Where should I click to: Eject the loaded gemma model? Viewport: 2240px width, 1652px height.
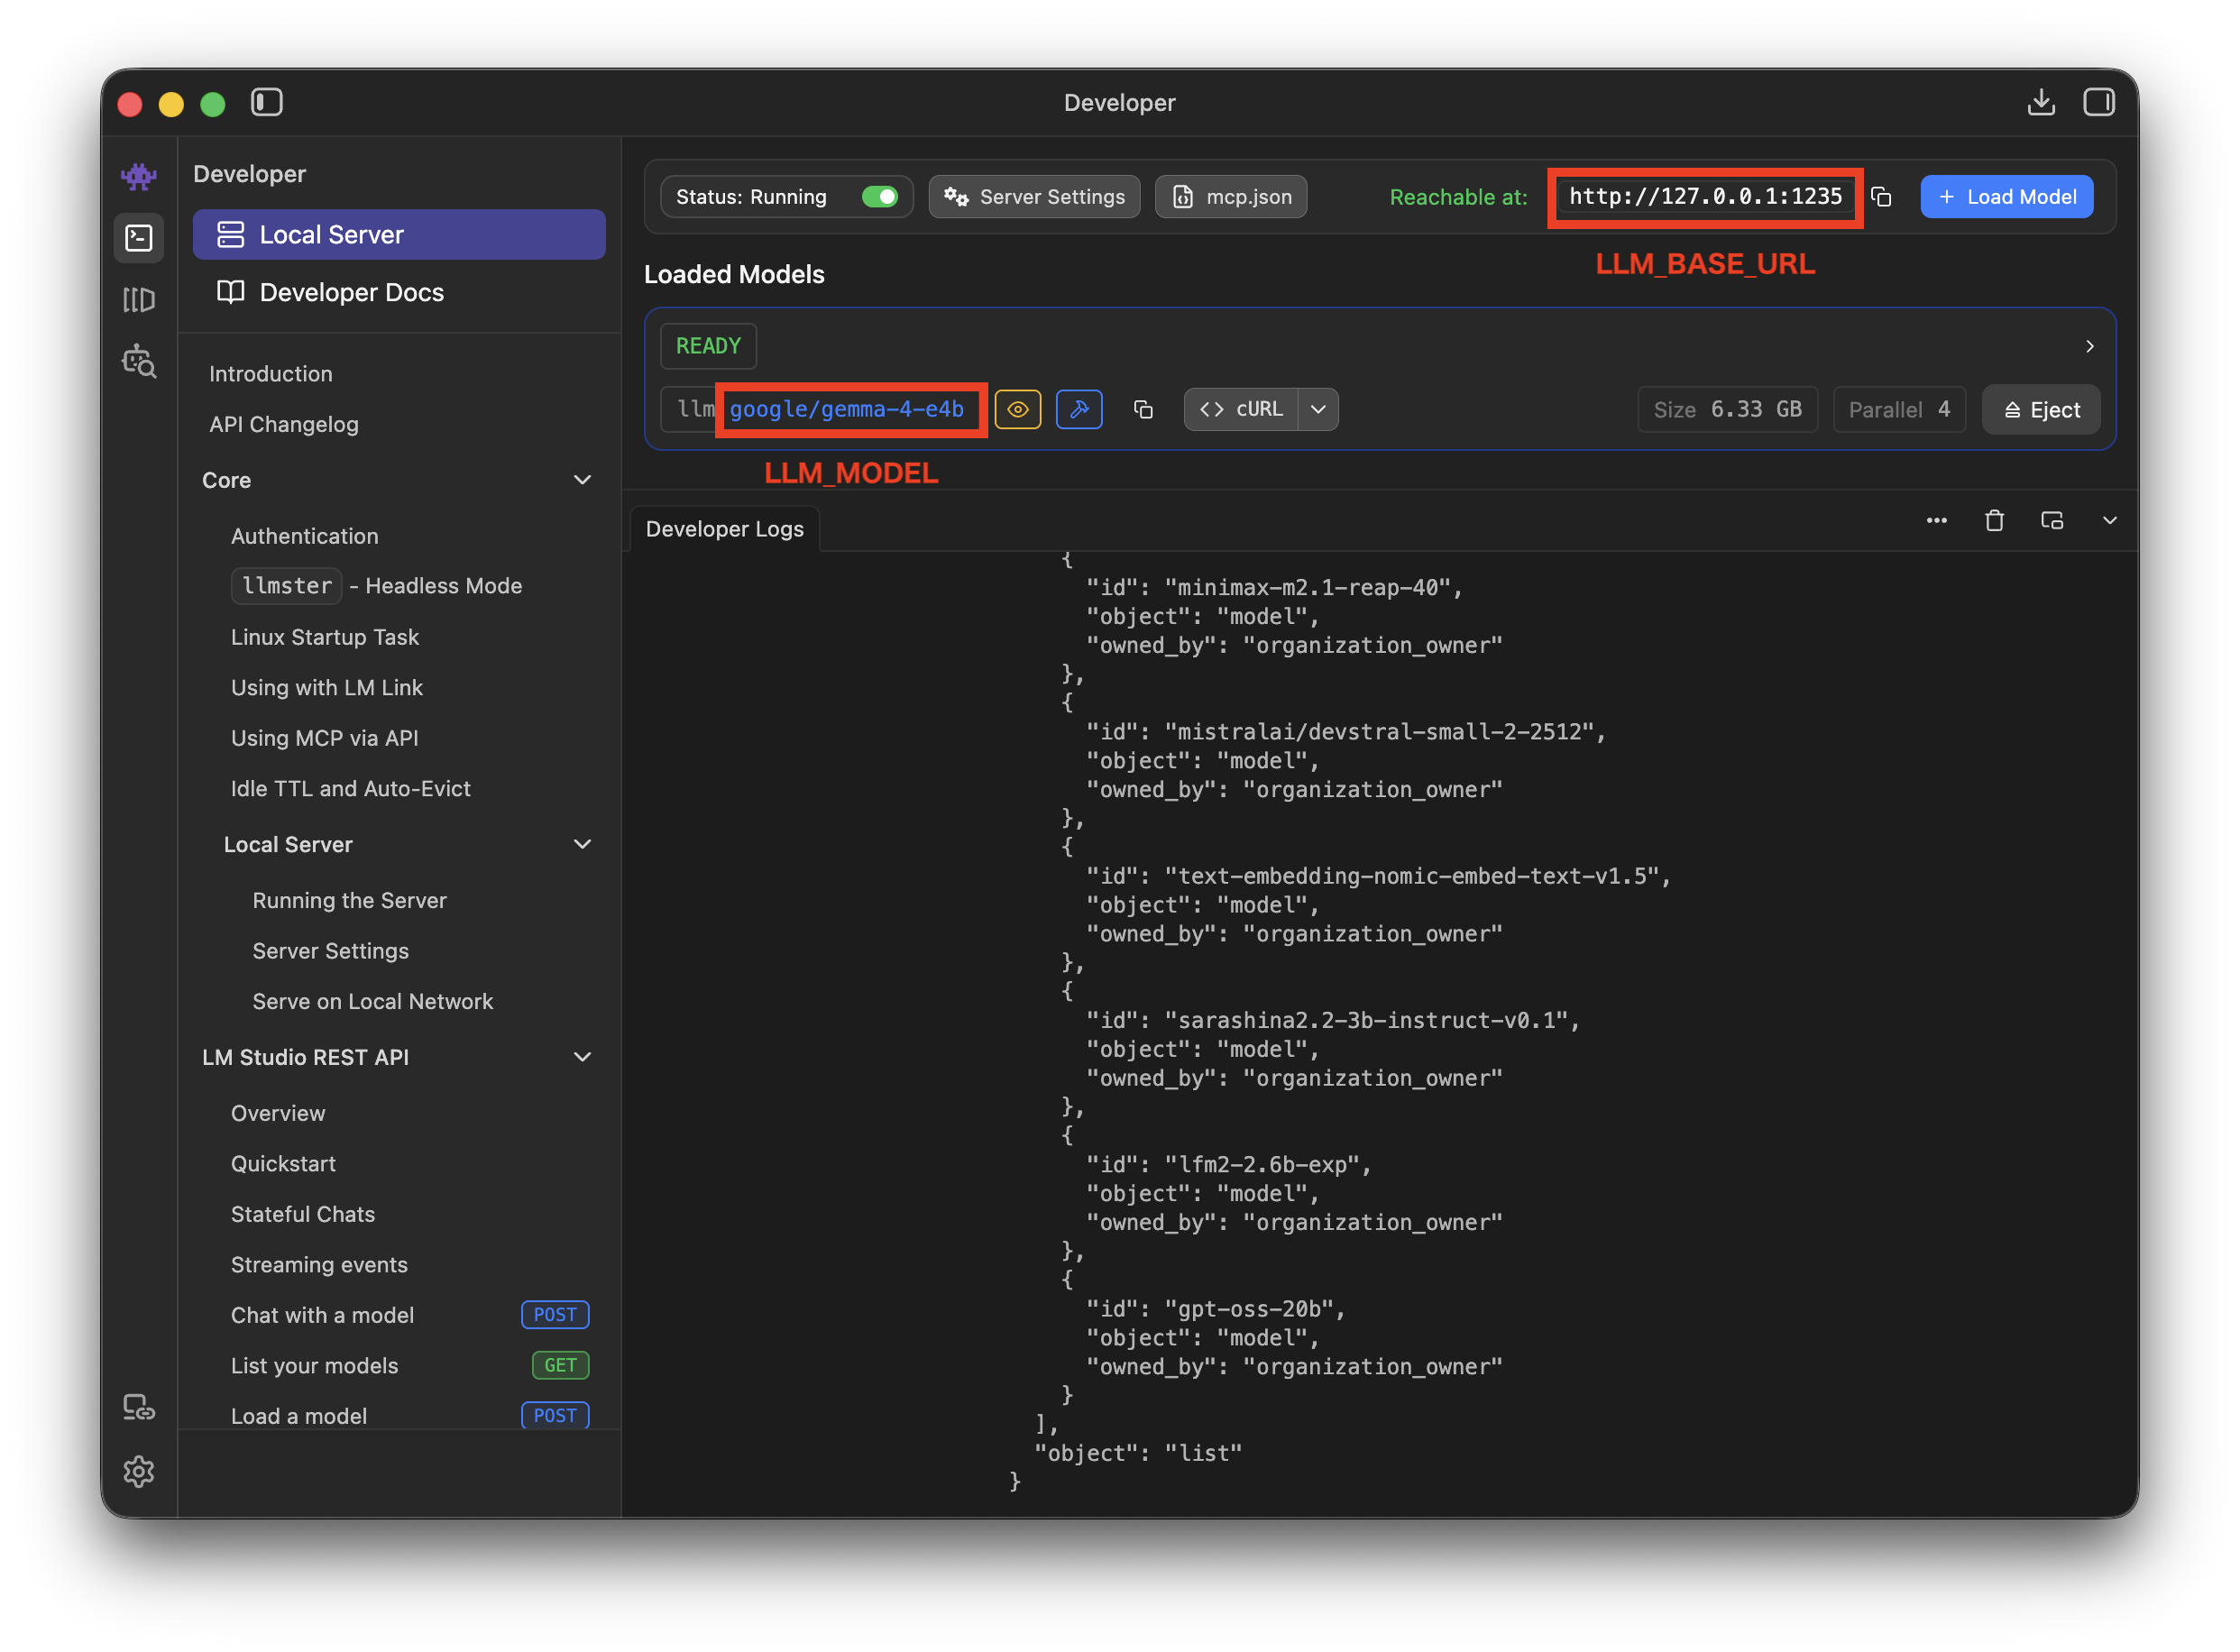click(2041, 410)
